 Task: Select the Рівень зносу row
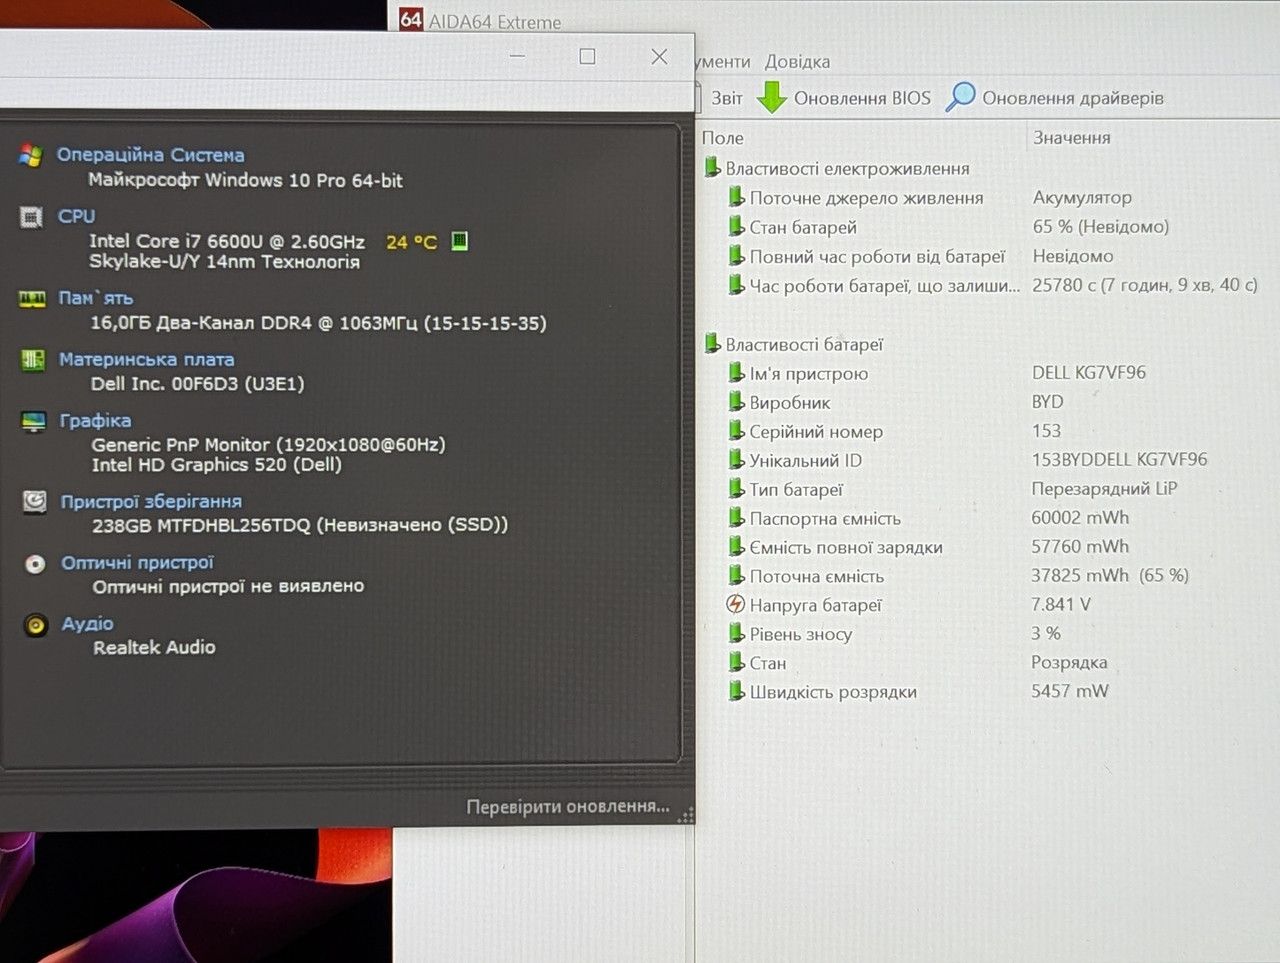[987, 634]
